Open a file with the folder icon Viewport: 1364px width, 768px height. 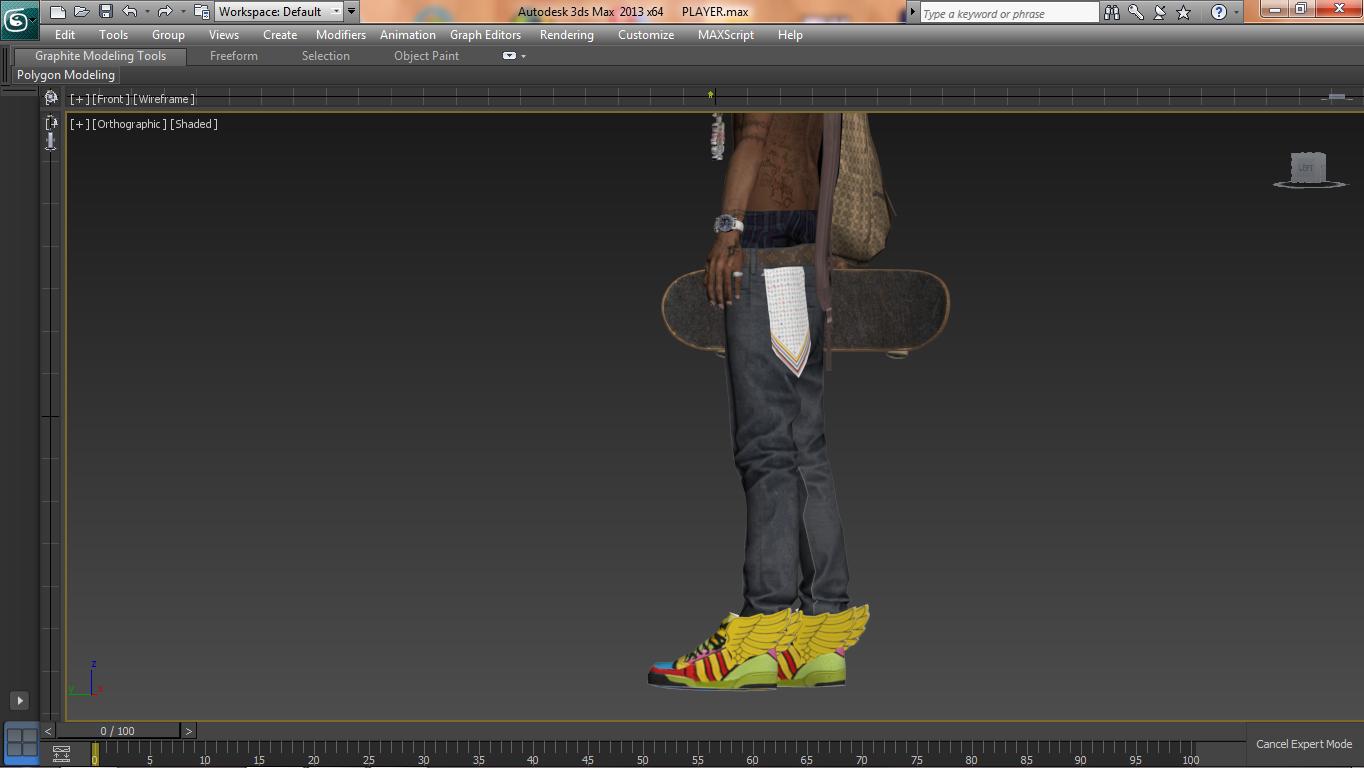(82, 12)
